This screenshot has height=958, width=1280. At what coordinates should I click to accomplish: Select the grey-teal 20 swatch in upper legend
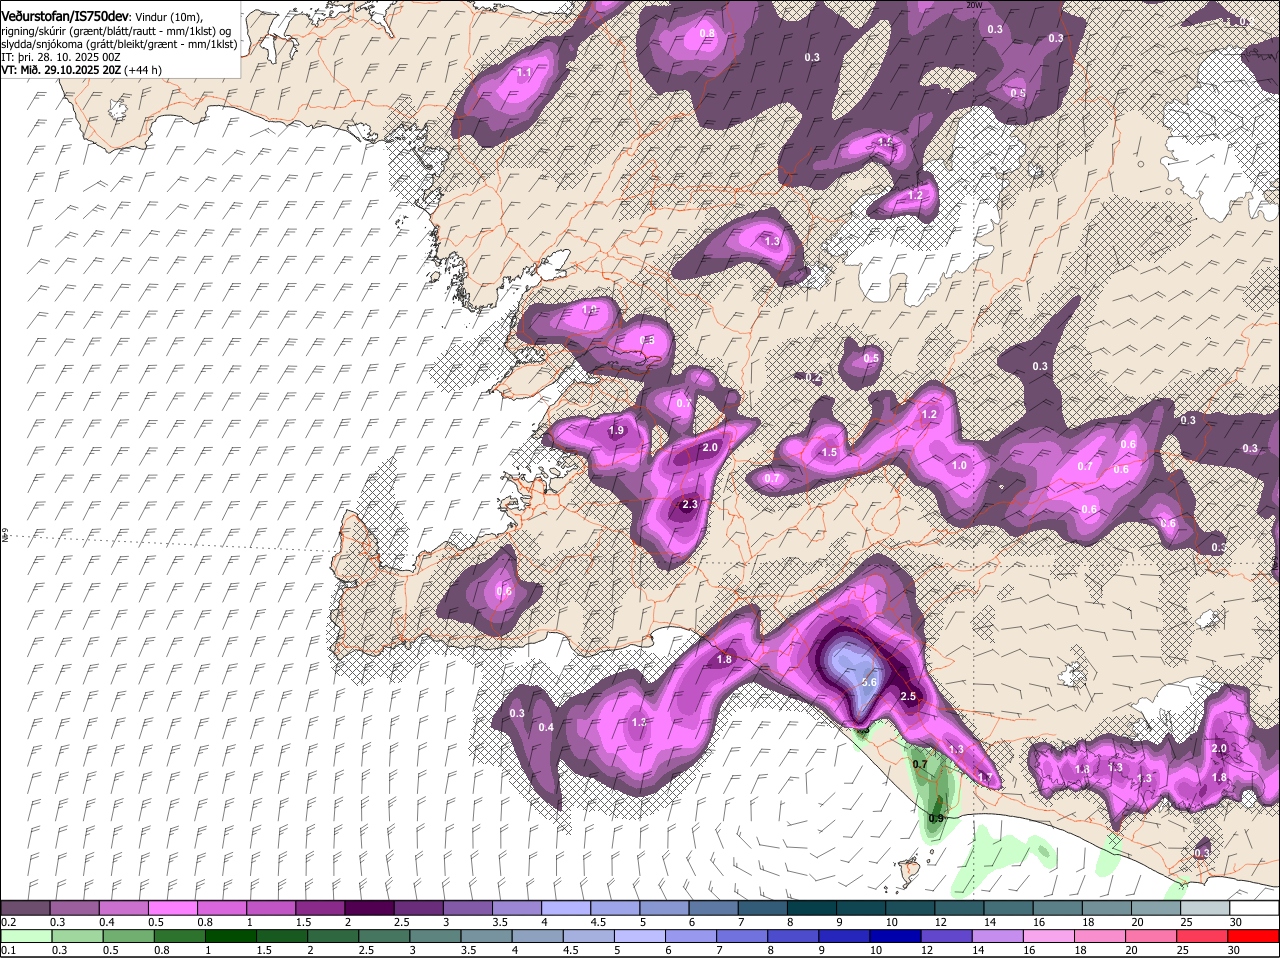[x=1156, y=907]
